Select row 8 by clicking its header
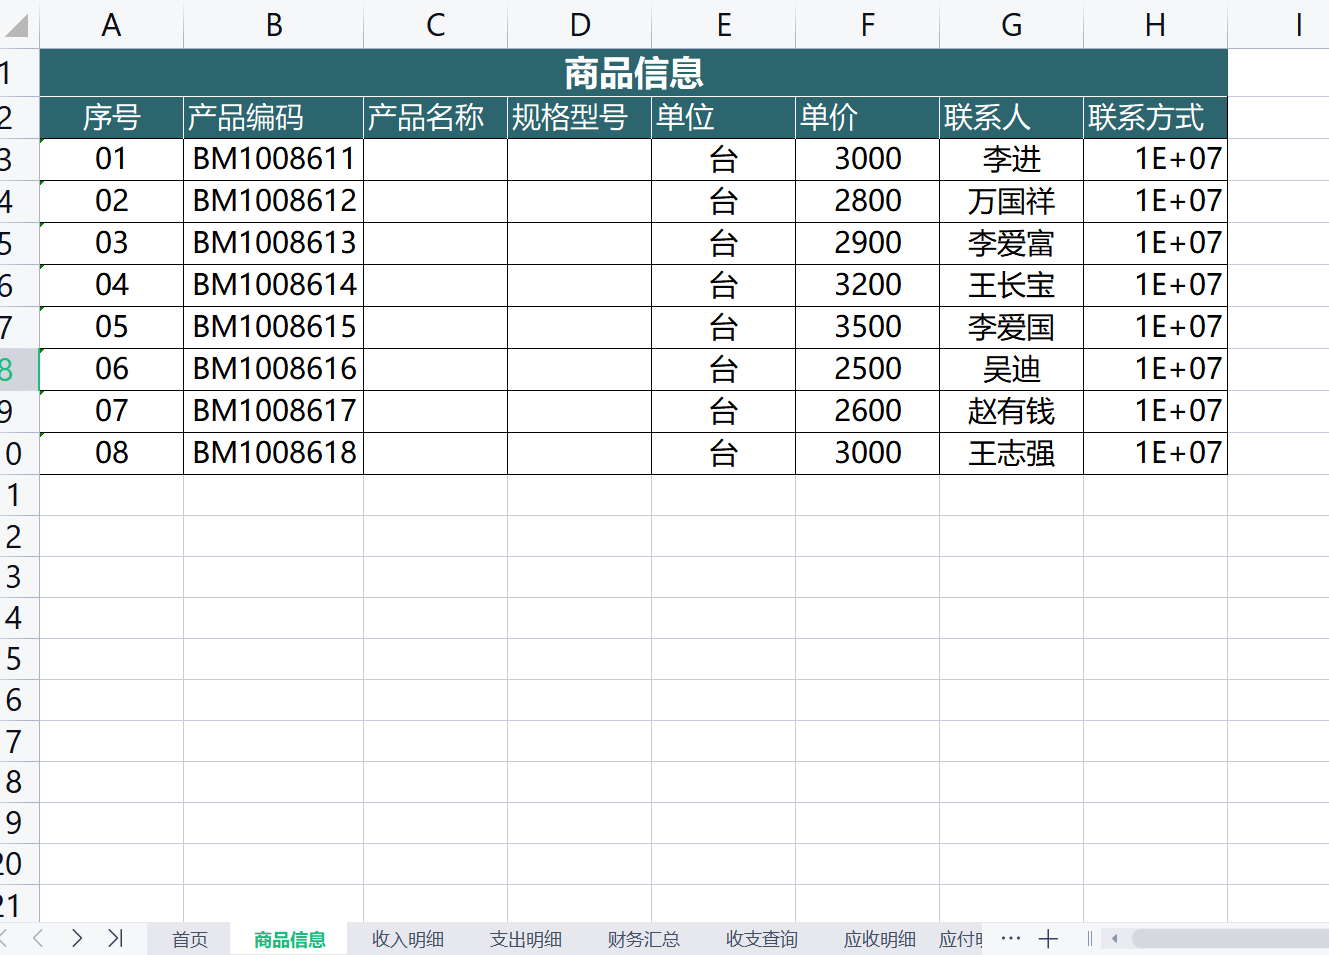 18,368
